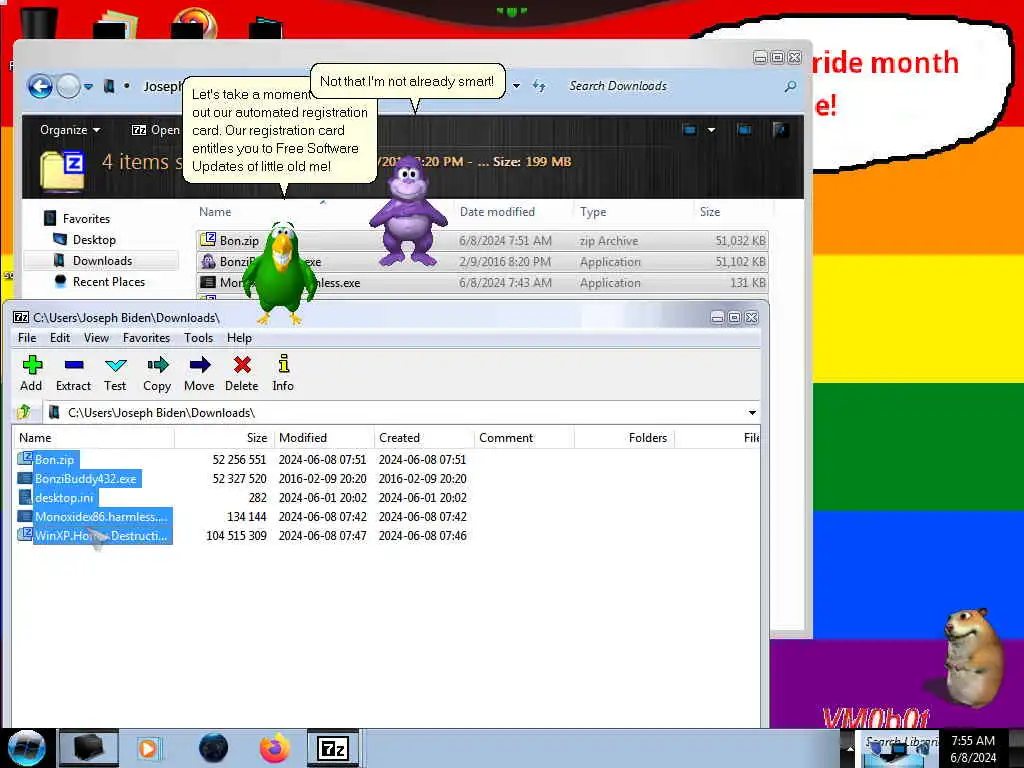This screenshot has height=768, width=1024.
Task: Switch to 7-Zip taskbar button
Action: click(333, 748)
